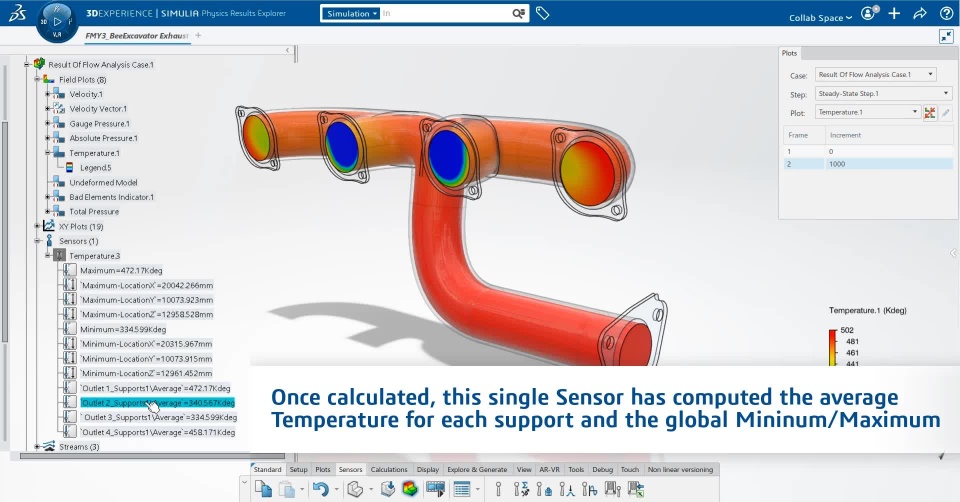Select Outlet 4_Supports1 Average=458.171Kdeg
The width and height of the screenshot is (960, 502).
pyautogui.click(x=157, y=432)
